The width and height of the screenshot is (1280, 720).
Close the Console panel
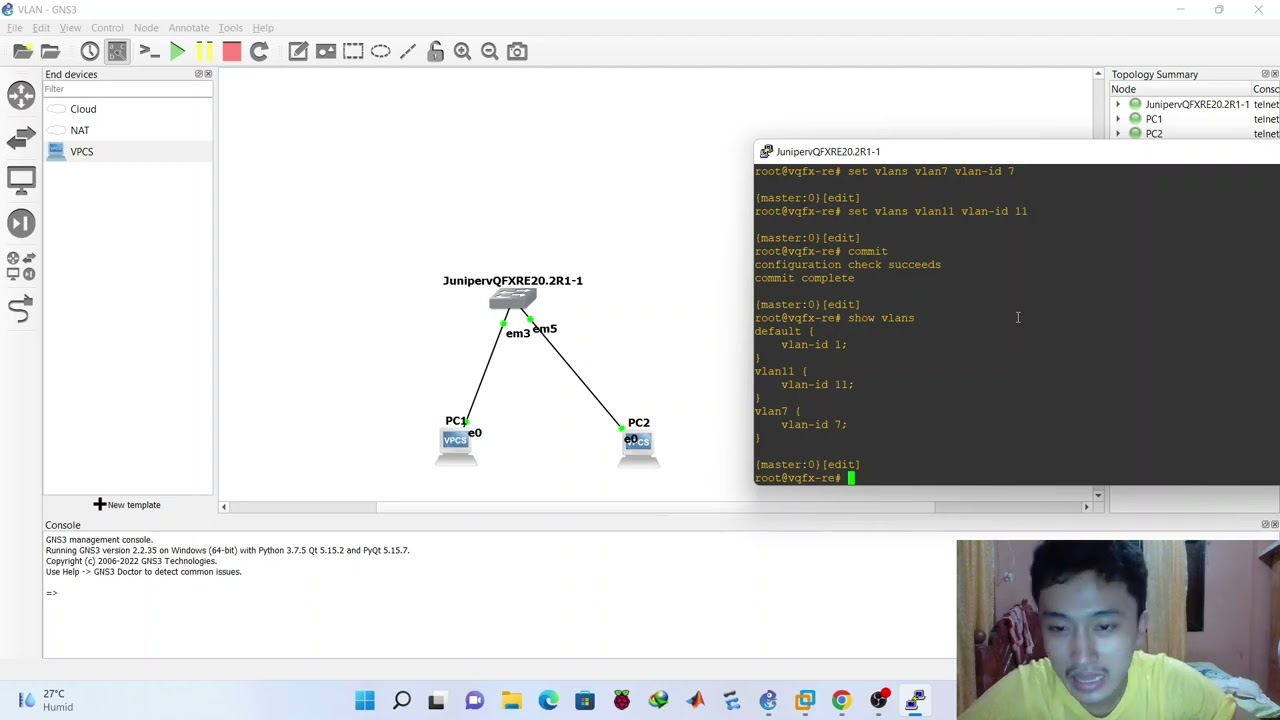point(1274,525)
